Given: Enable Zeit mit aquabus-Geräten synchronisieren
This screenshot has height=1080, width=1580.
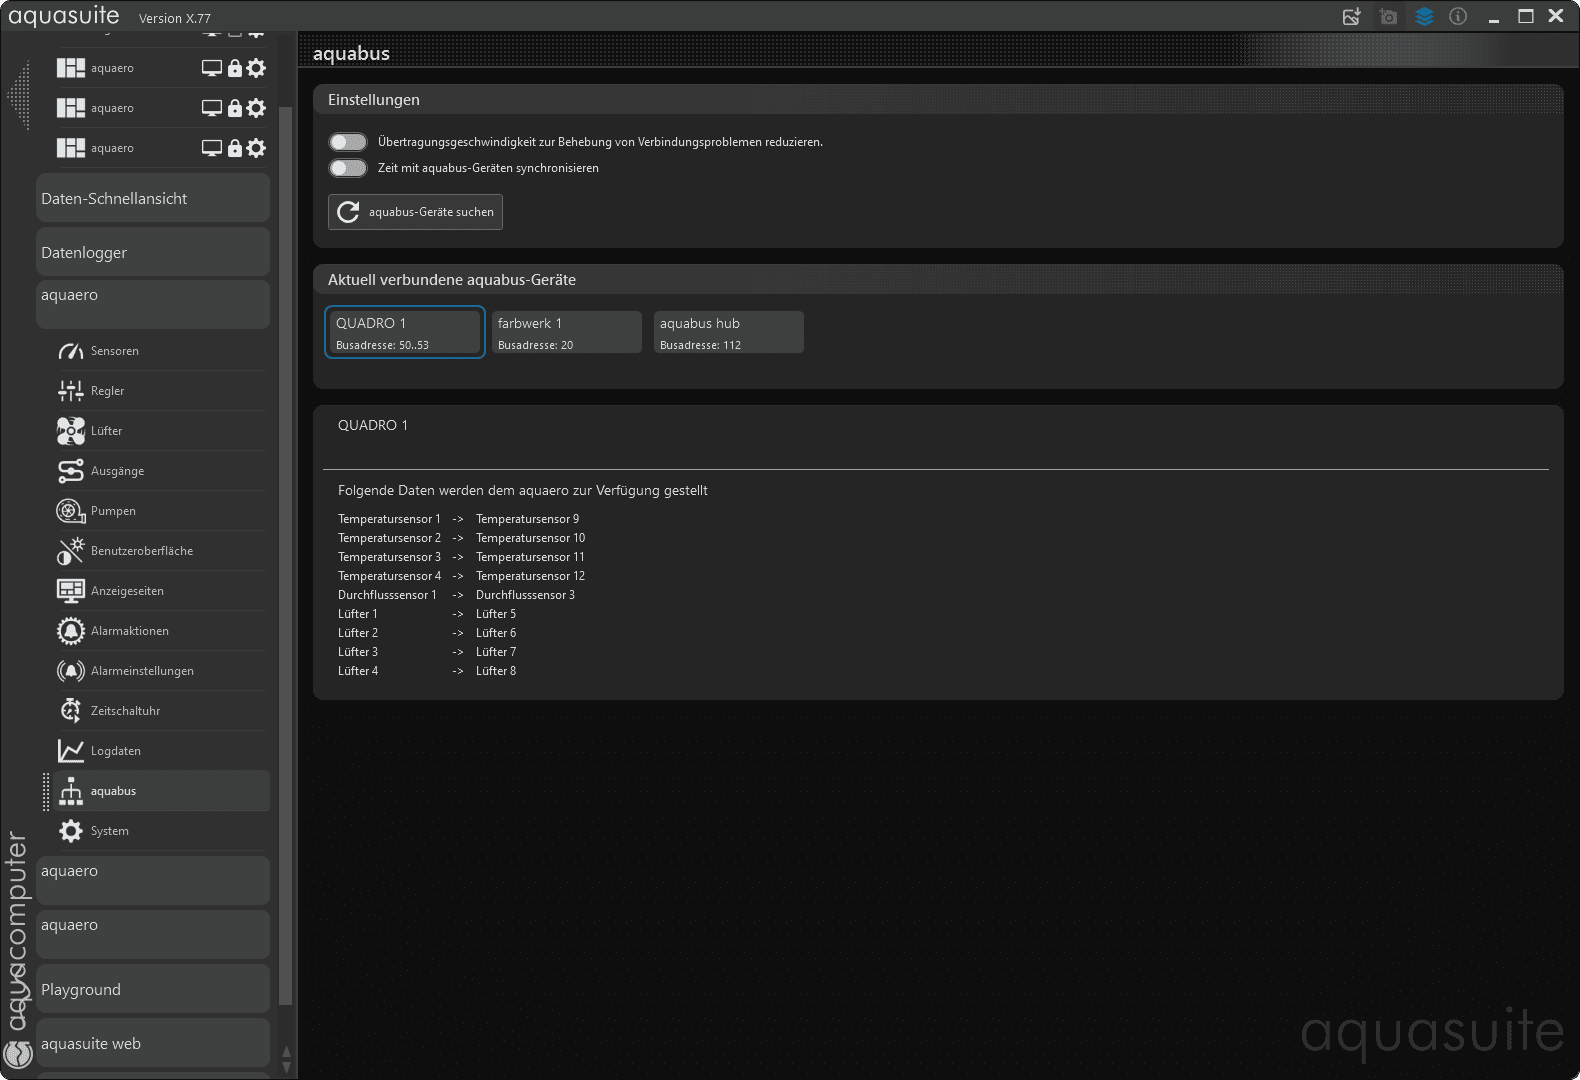Looking at the screenshot, I should [x=348, y=168].
